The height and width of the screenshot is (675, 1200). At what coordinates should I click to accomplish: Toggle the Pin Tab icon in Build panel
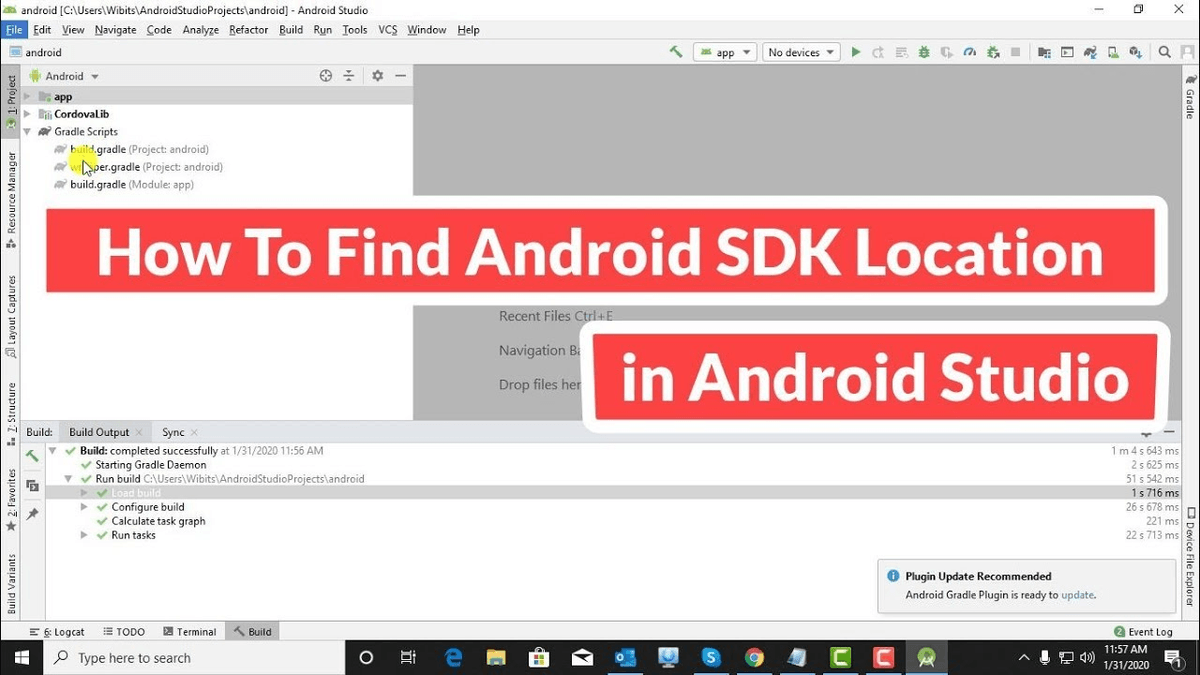pos(32,514)
